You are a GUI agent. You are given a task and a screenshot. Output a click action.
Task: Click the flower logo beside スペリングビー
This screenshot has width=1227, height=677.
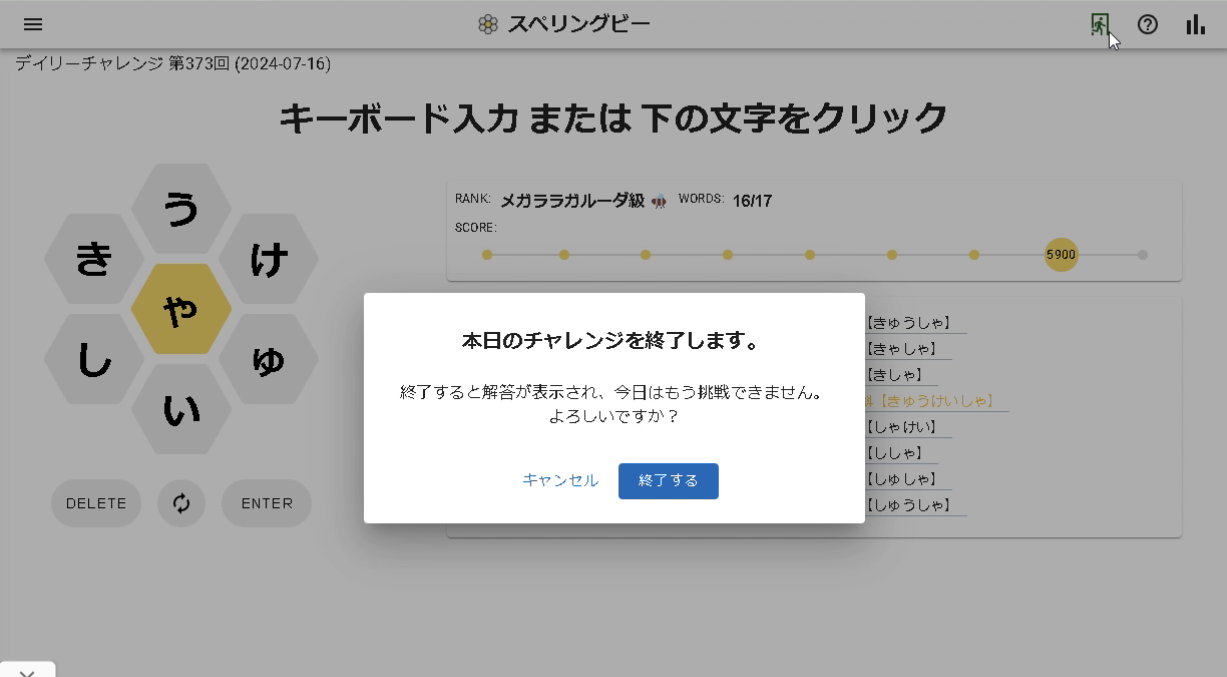tap(487, 21)
